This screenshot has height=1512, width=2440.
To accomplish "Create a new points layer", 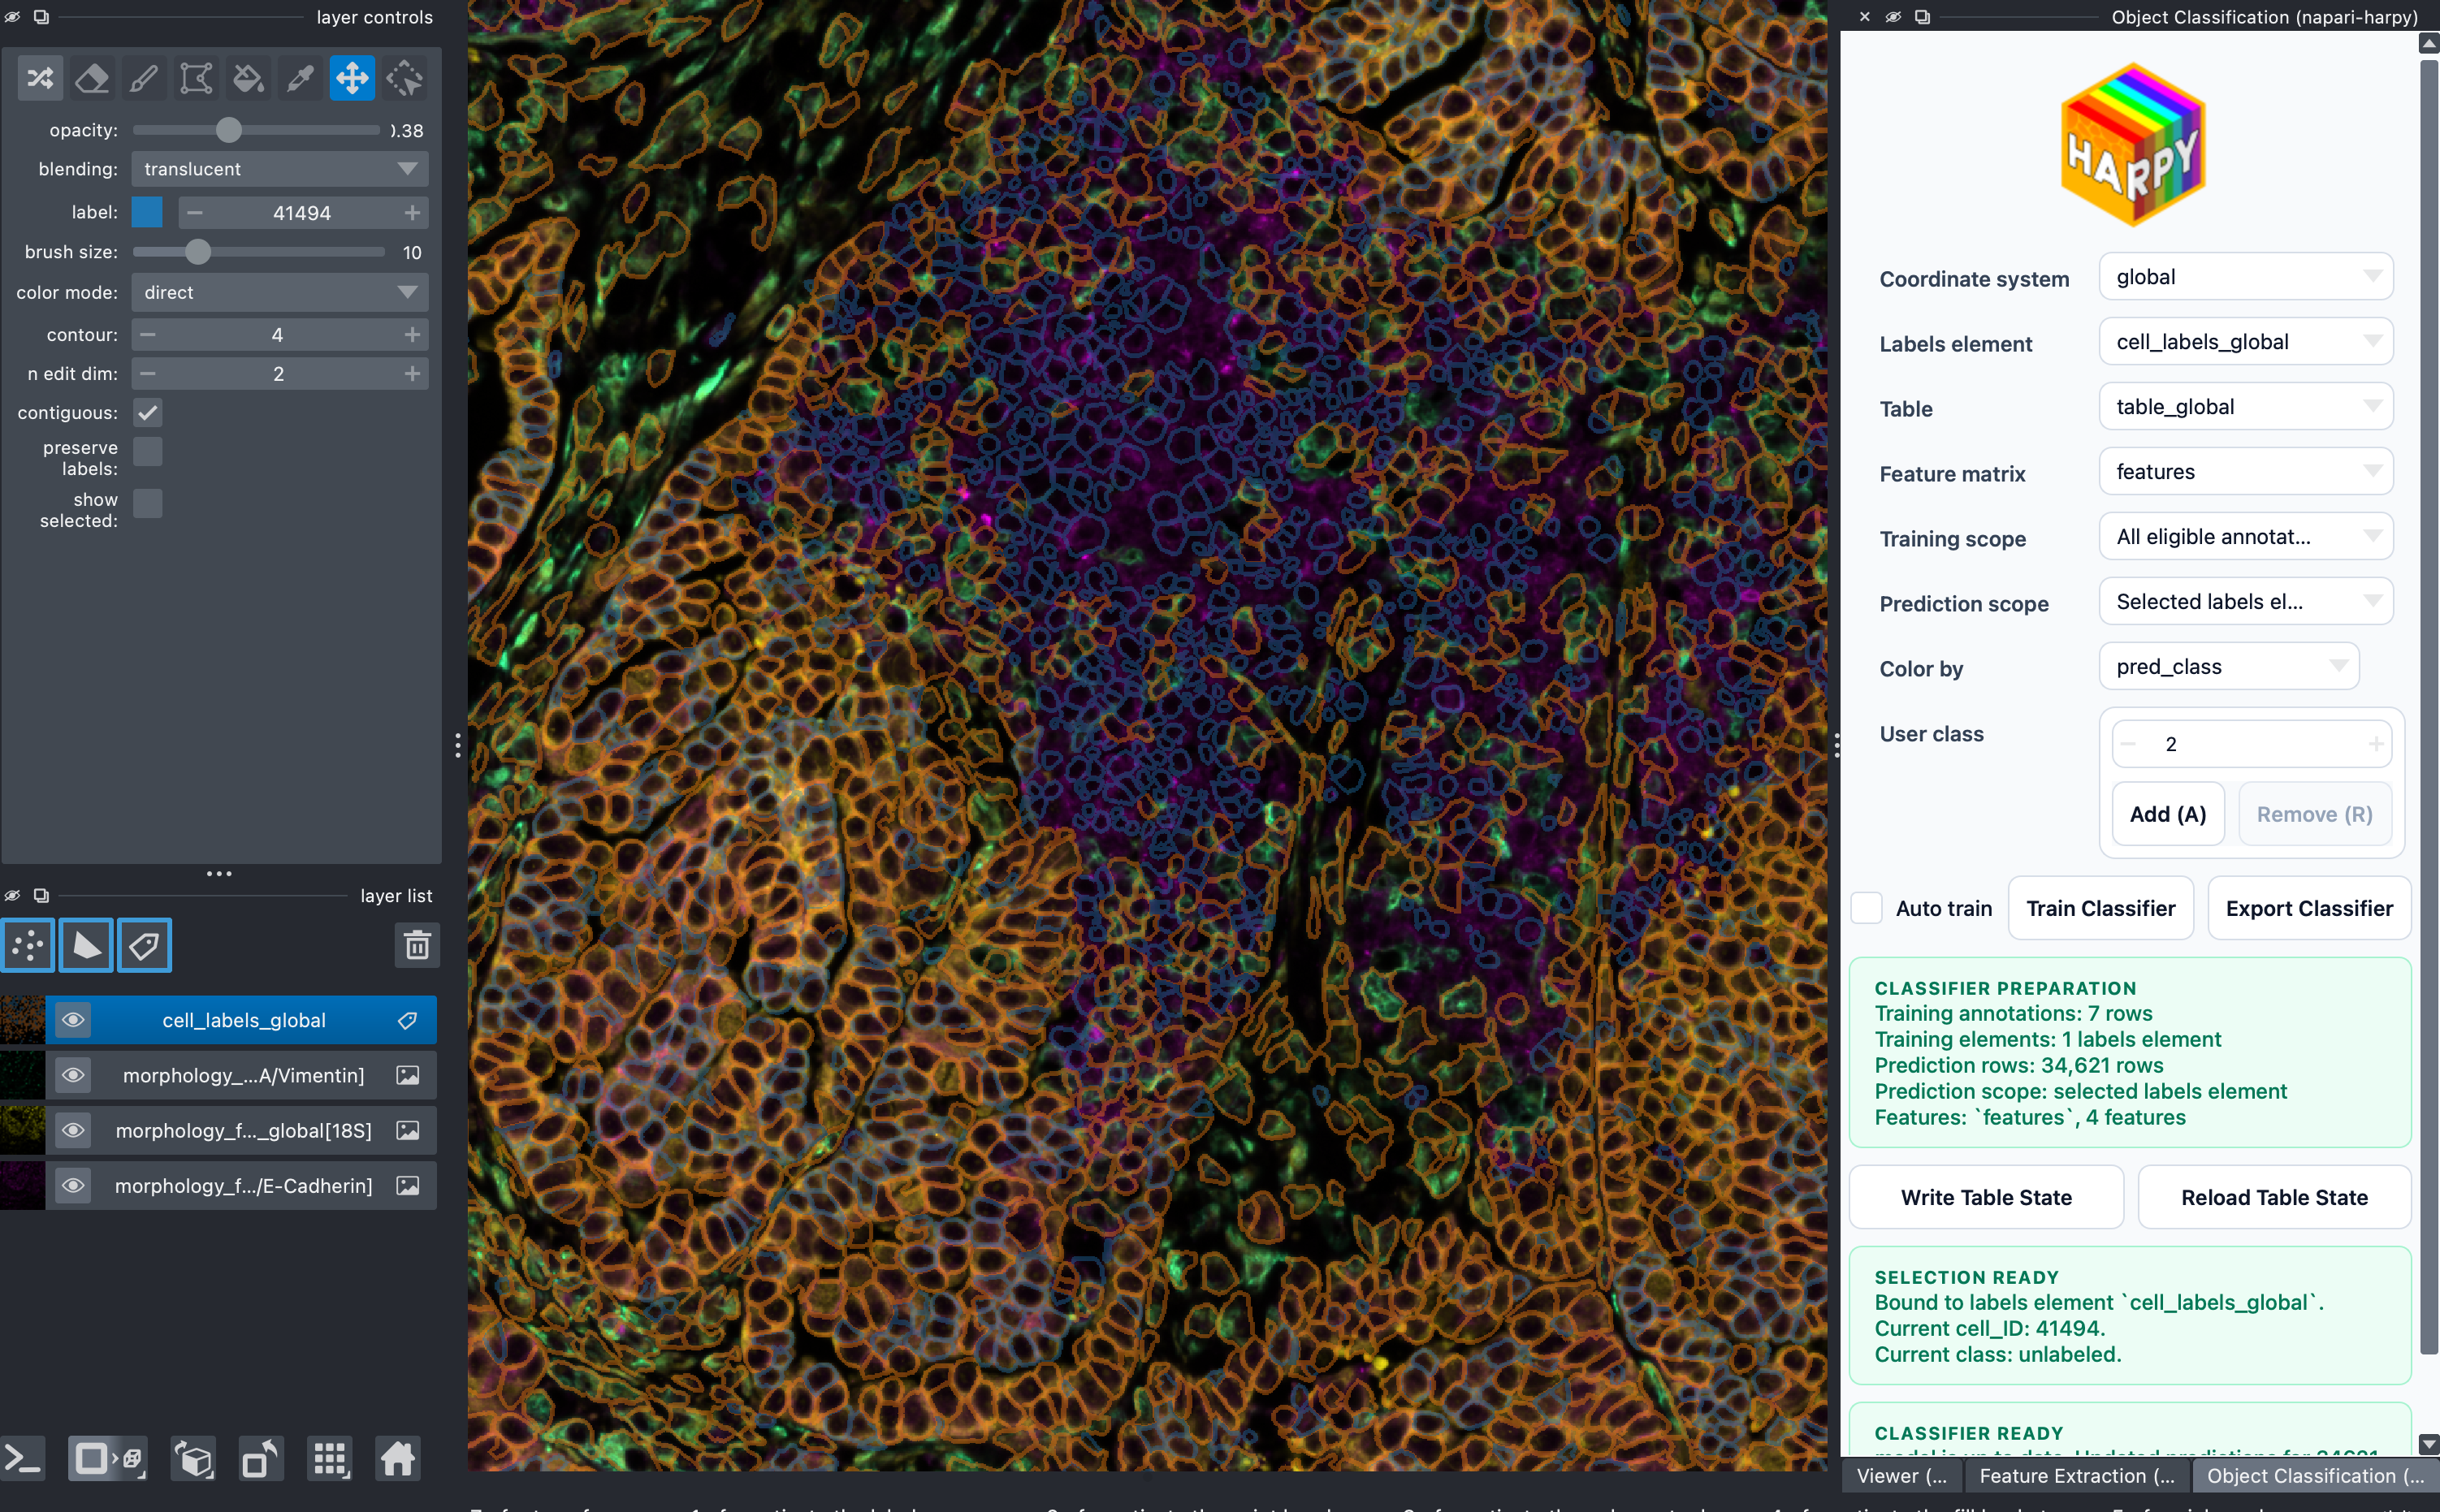I will 28,945.
